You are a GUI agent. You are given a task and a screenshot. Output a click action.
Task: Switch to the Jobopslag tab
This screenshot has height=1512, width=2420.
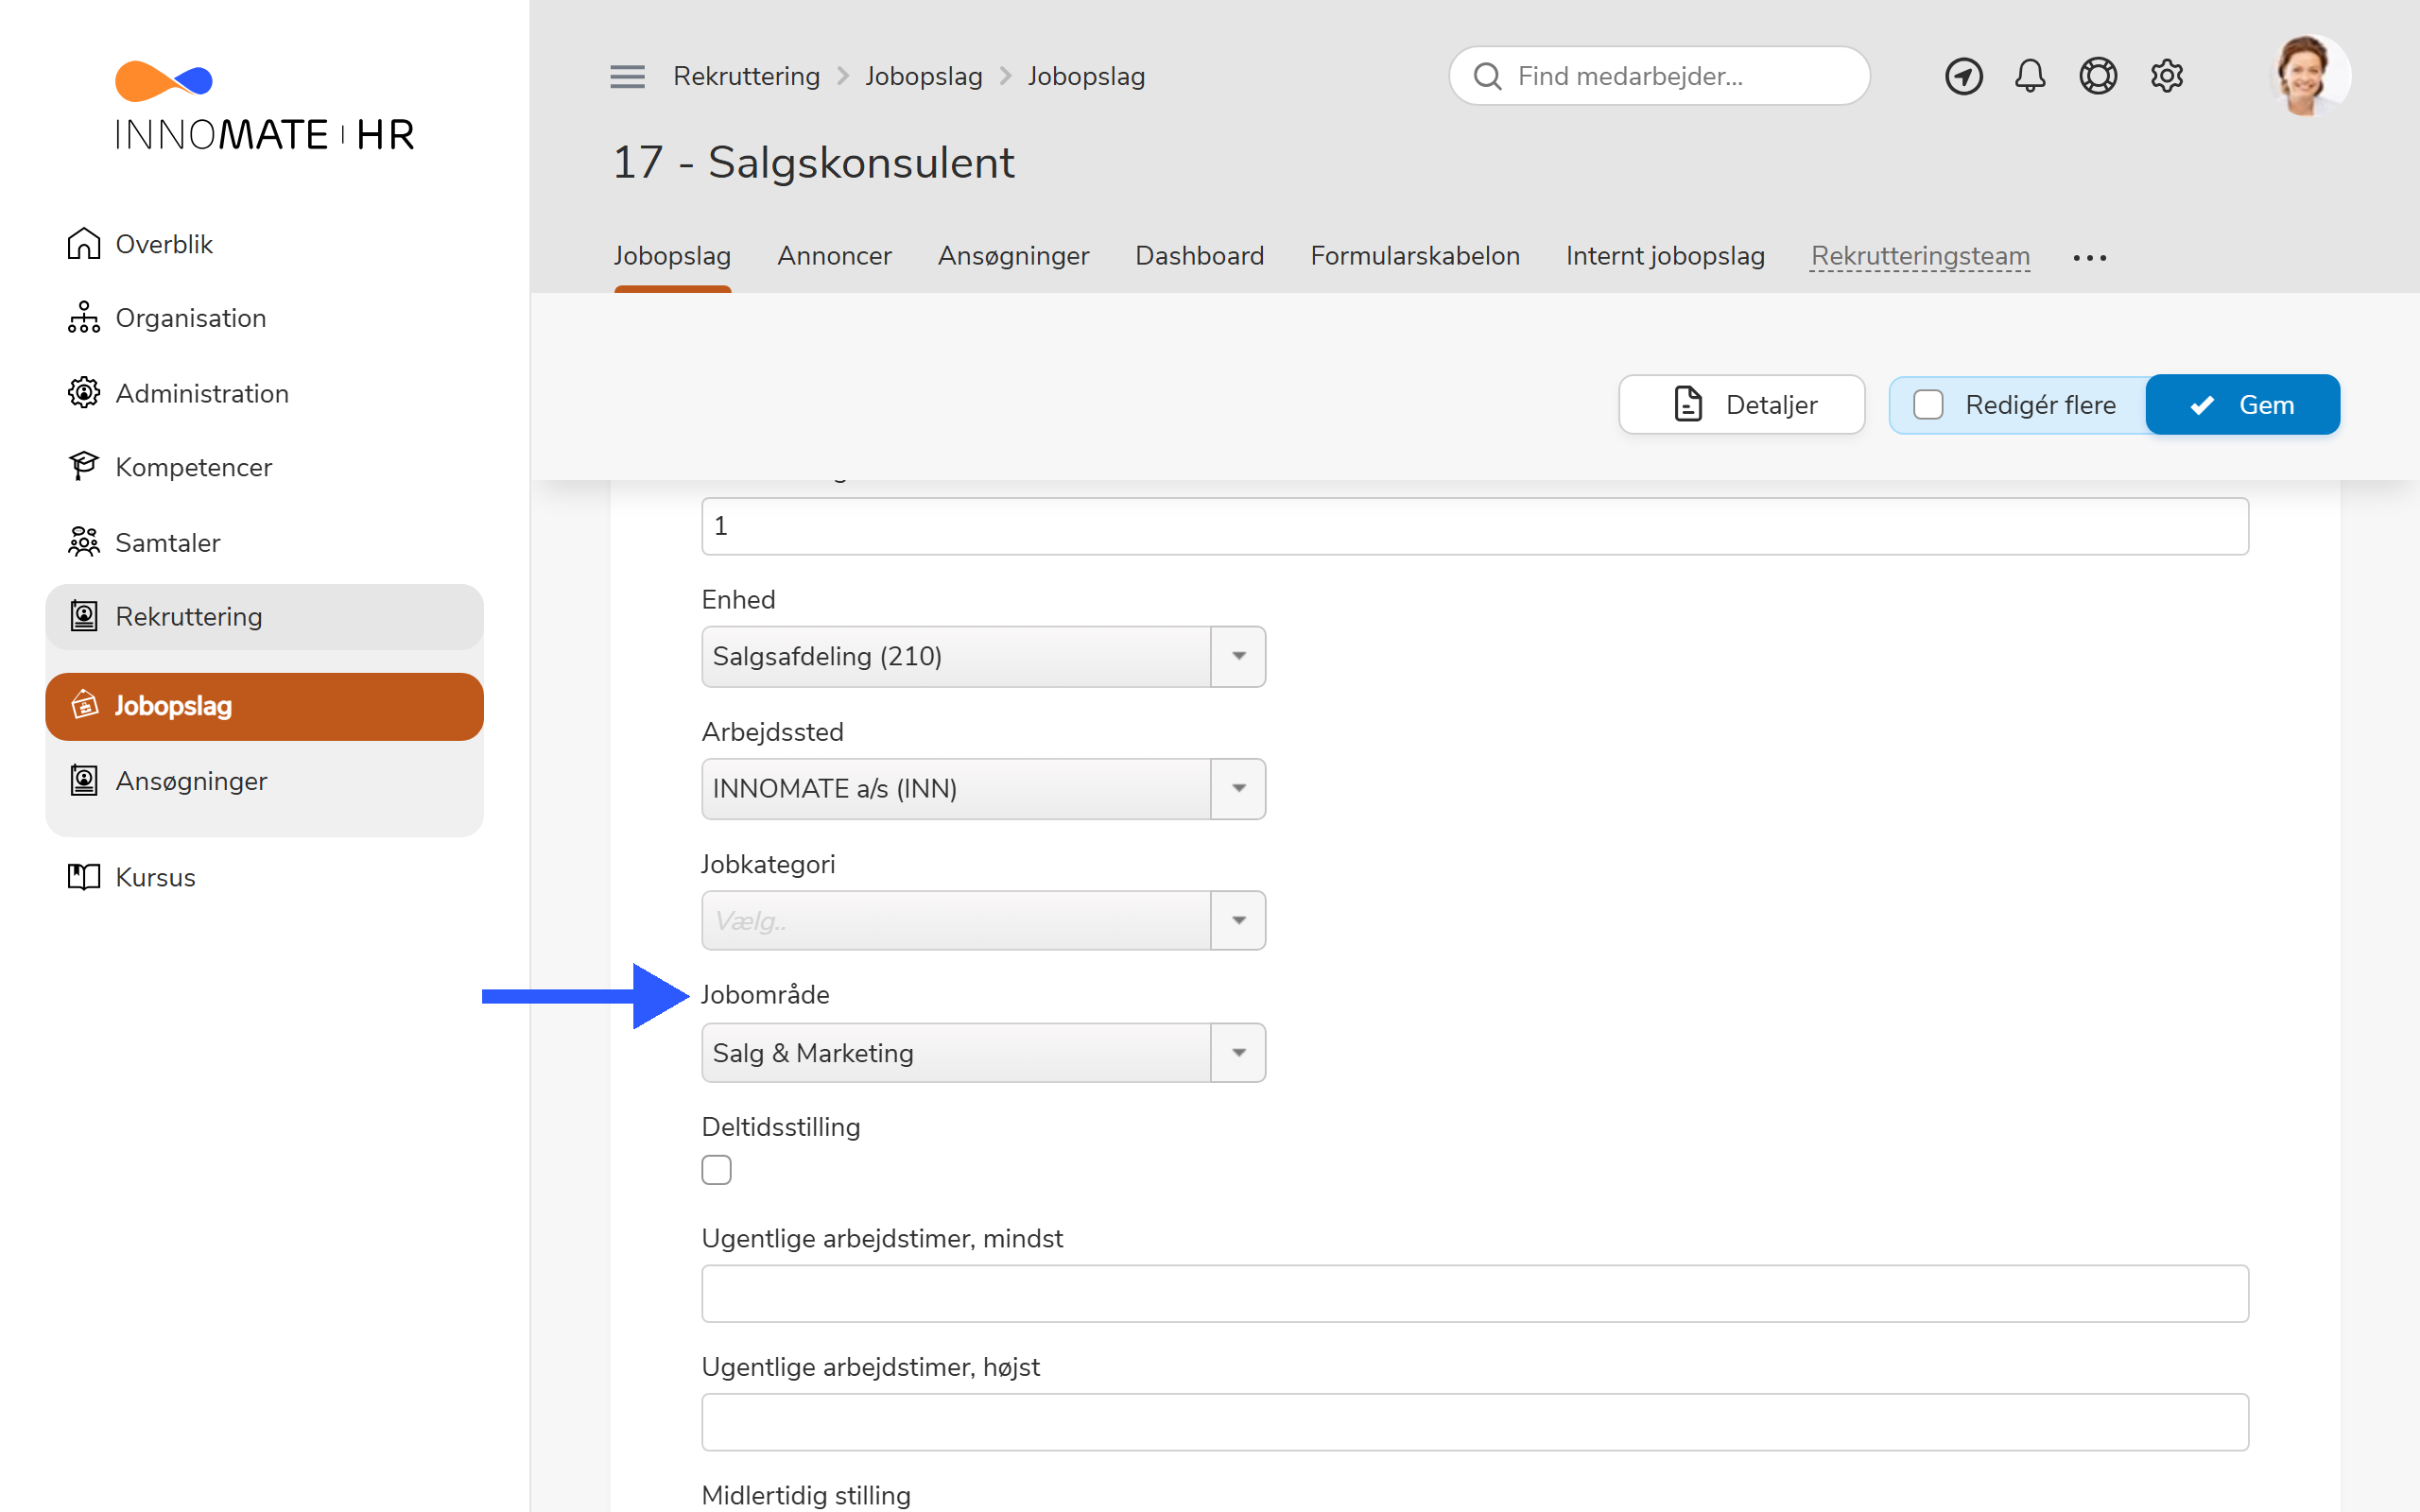pos(672,256)
